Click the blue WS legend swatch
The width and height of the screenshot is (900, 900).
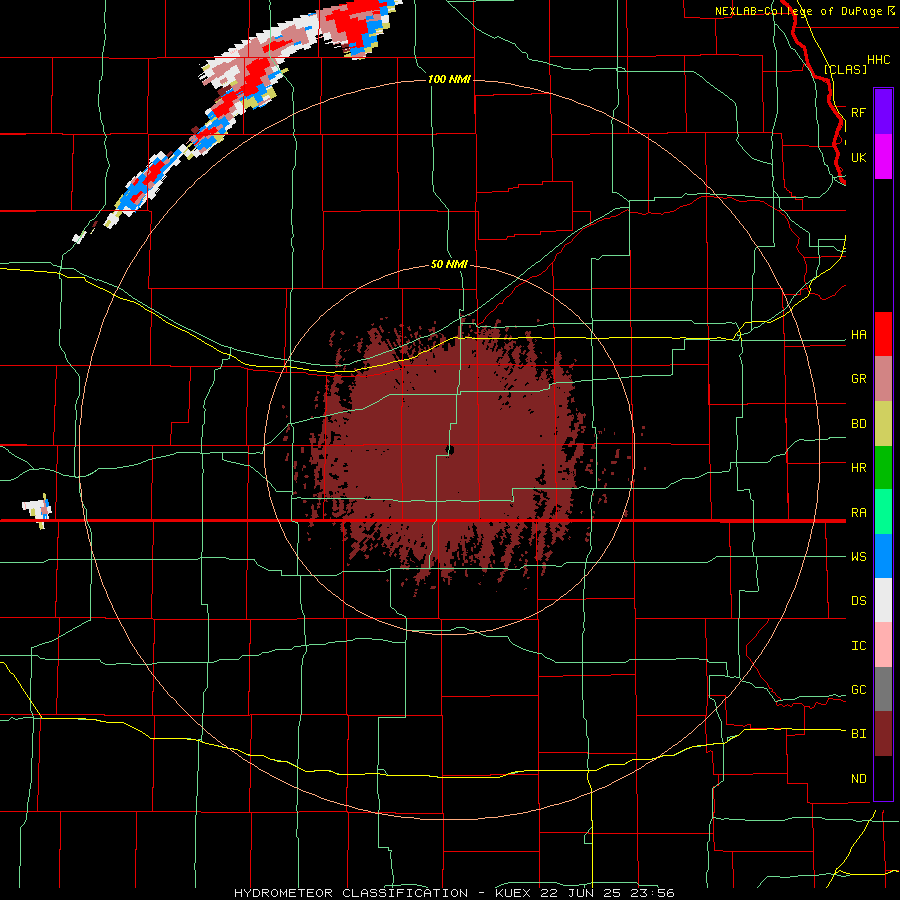[x=883, y=556]
